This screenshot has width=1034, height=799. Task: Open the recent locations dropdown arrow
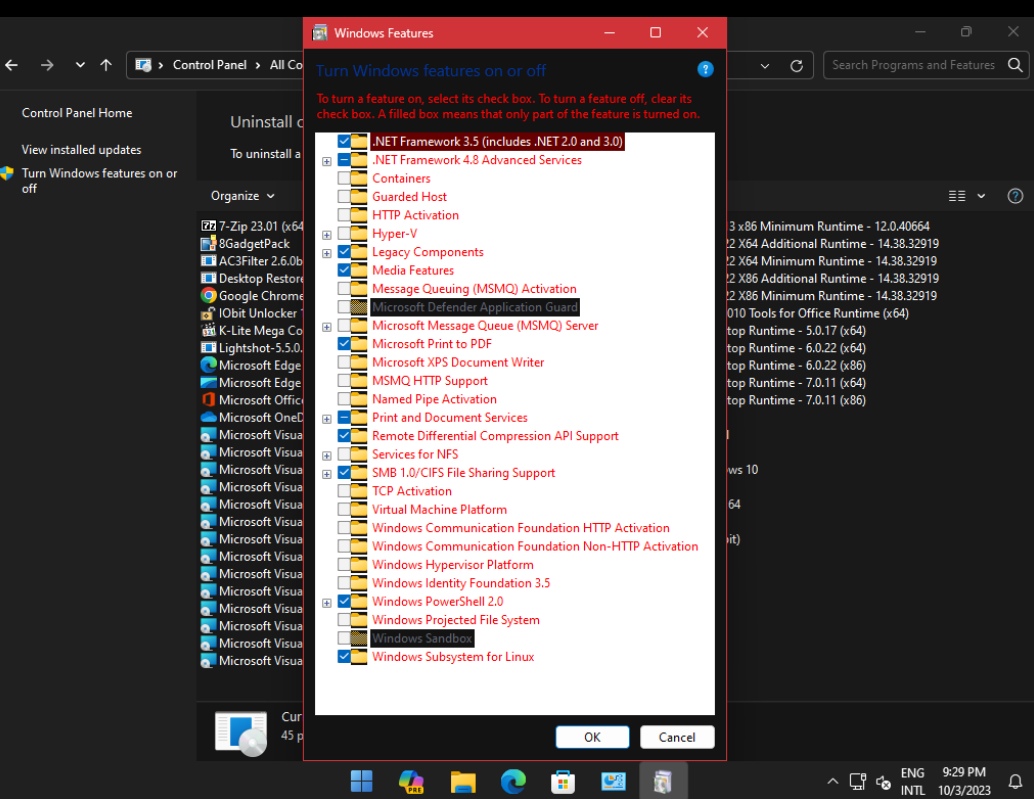point(80,65)
